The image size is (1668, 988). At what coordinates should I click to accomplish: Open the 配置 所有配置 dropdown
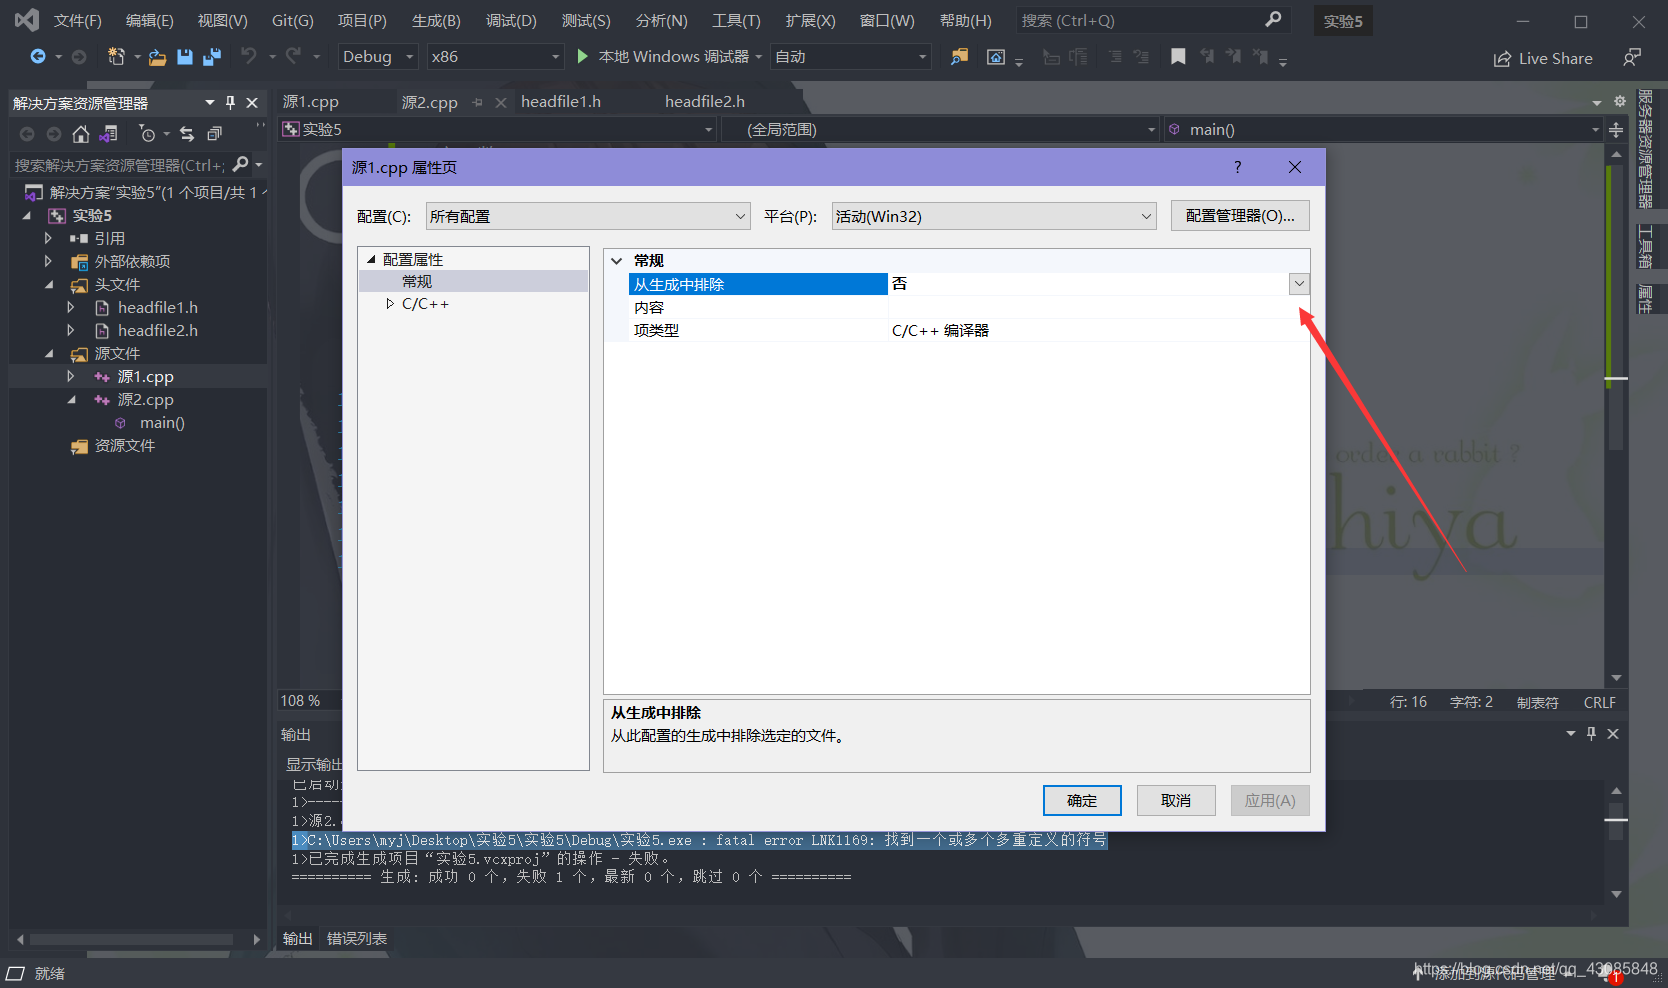(588, 216)
